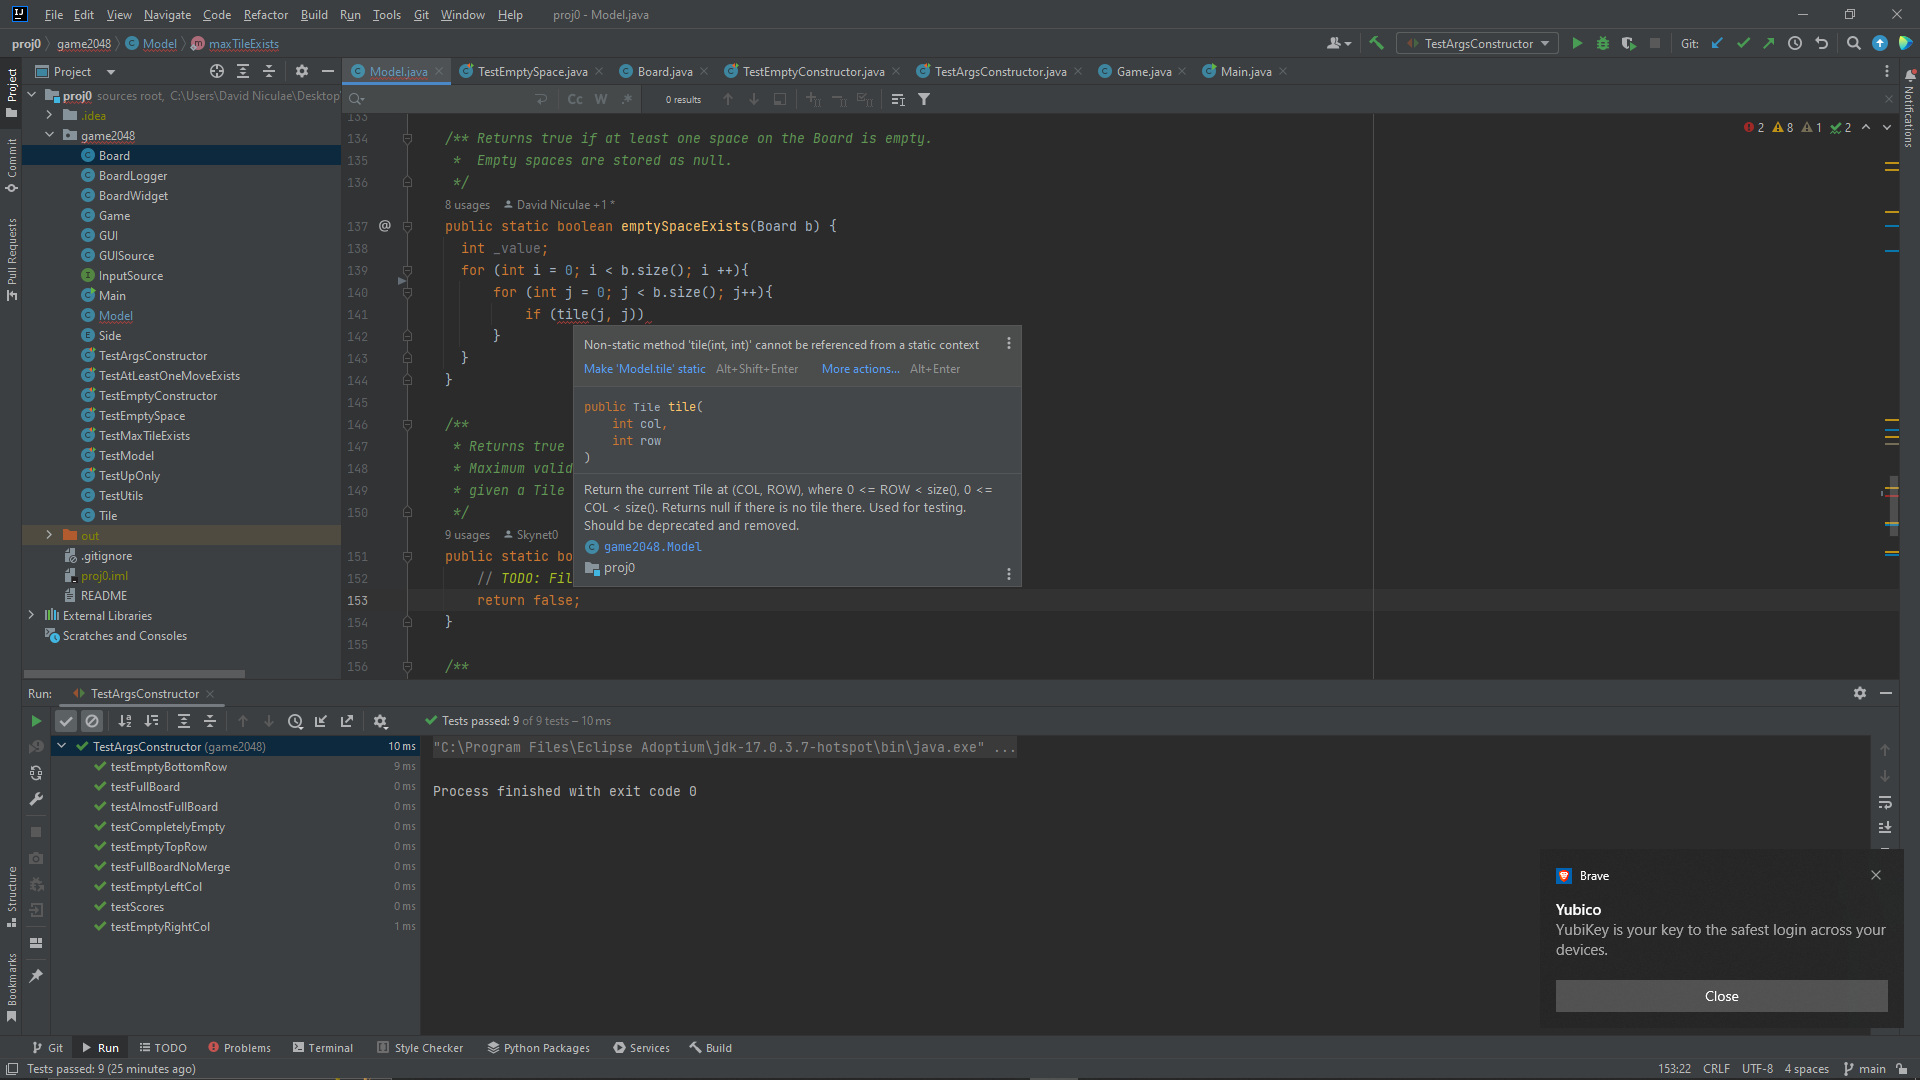
Task: Click the Close button on Brave notification
Action: [x=1720, y=996]
